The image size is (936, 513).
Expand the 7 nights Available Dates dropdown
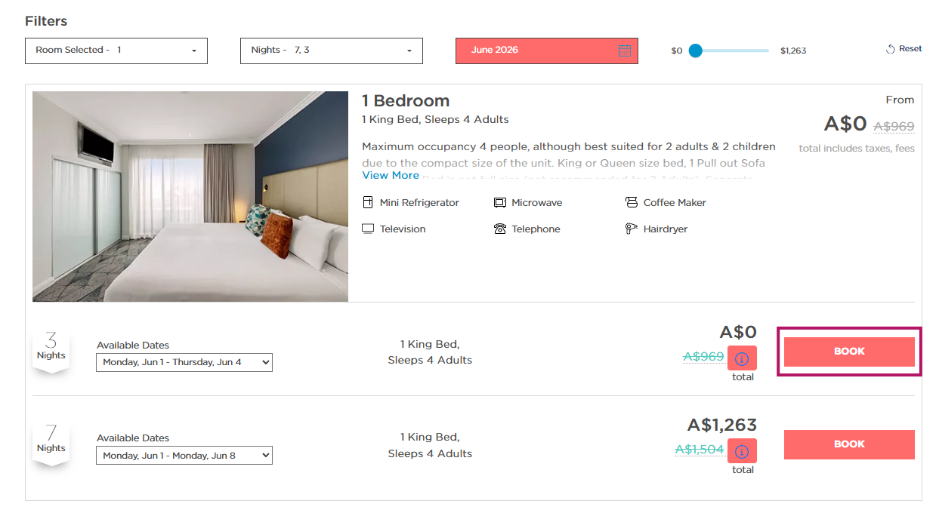pyautogui.click(x=184, y=456)
